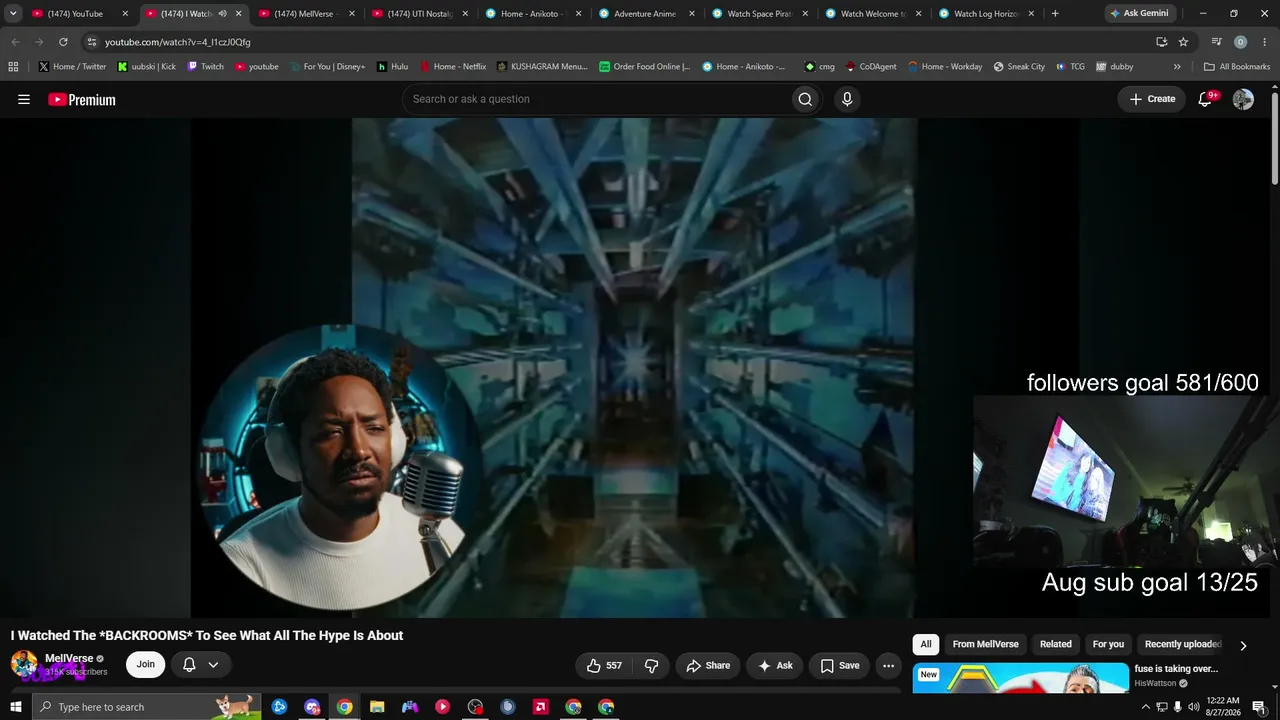Screen dimensions: 1280x720
Task: Reload the page
Action: coord(63,42)
